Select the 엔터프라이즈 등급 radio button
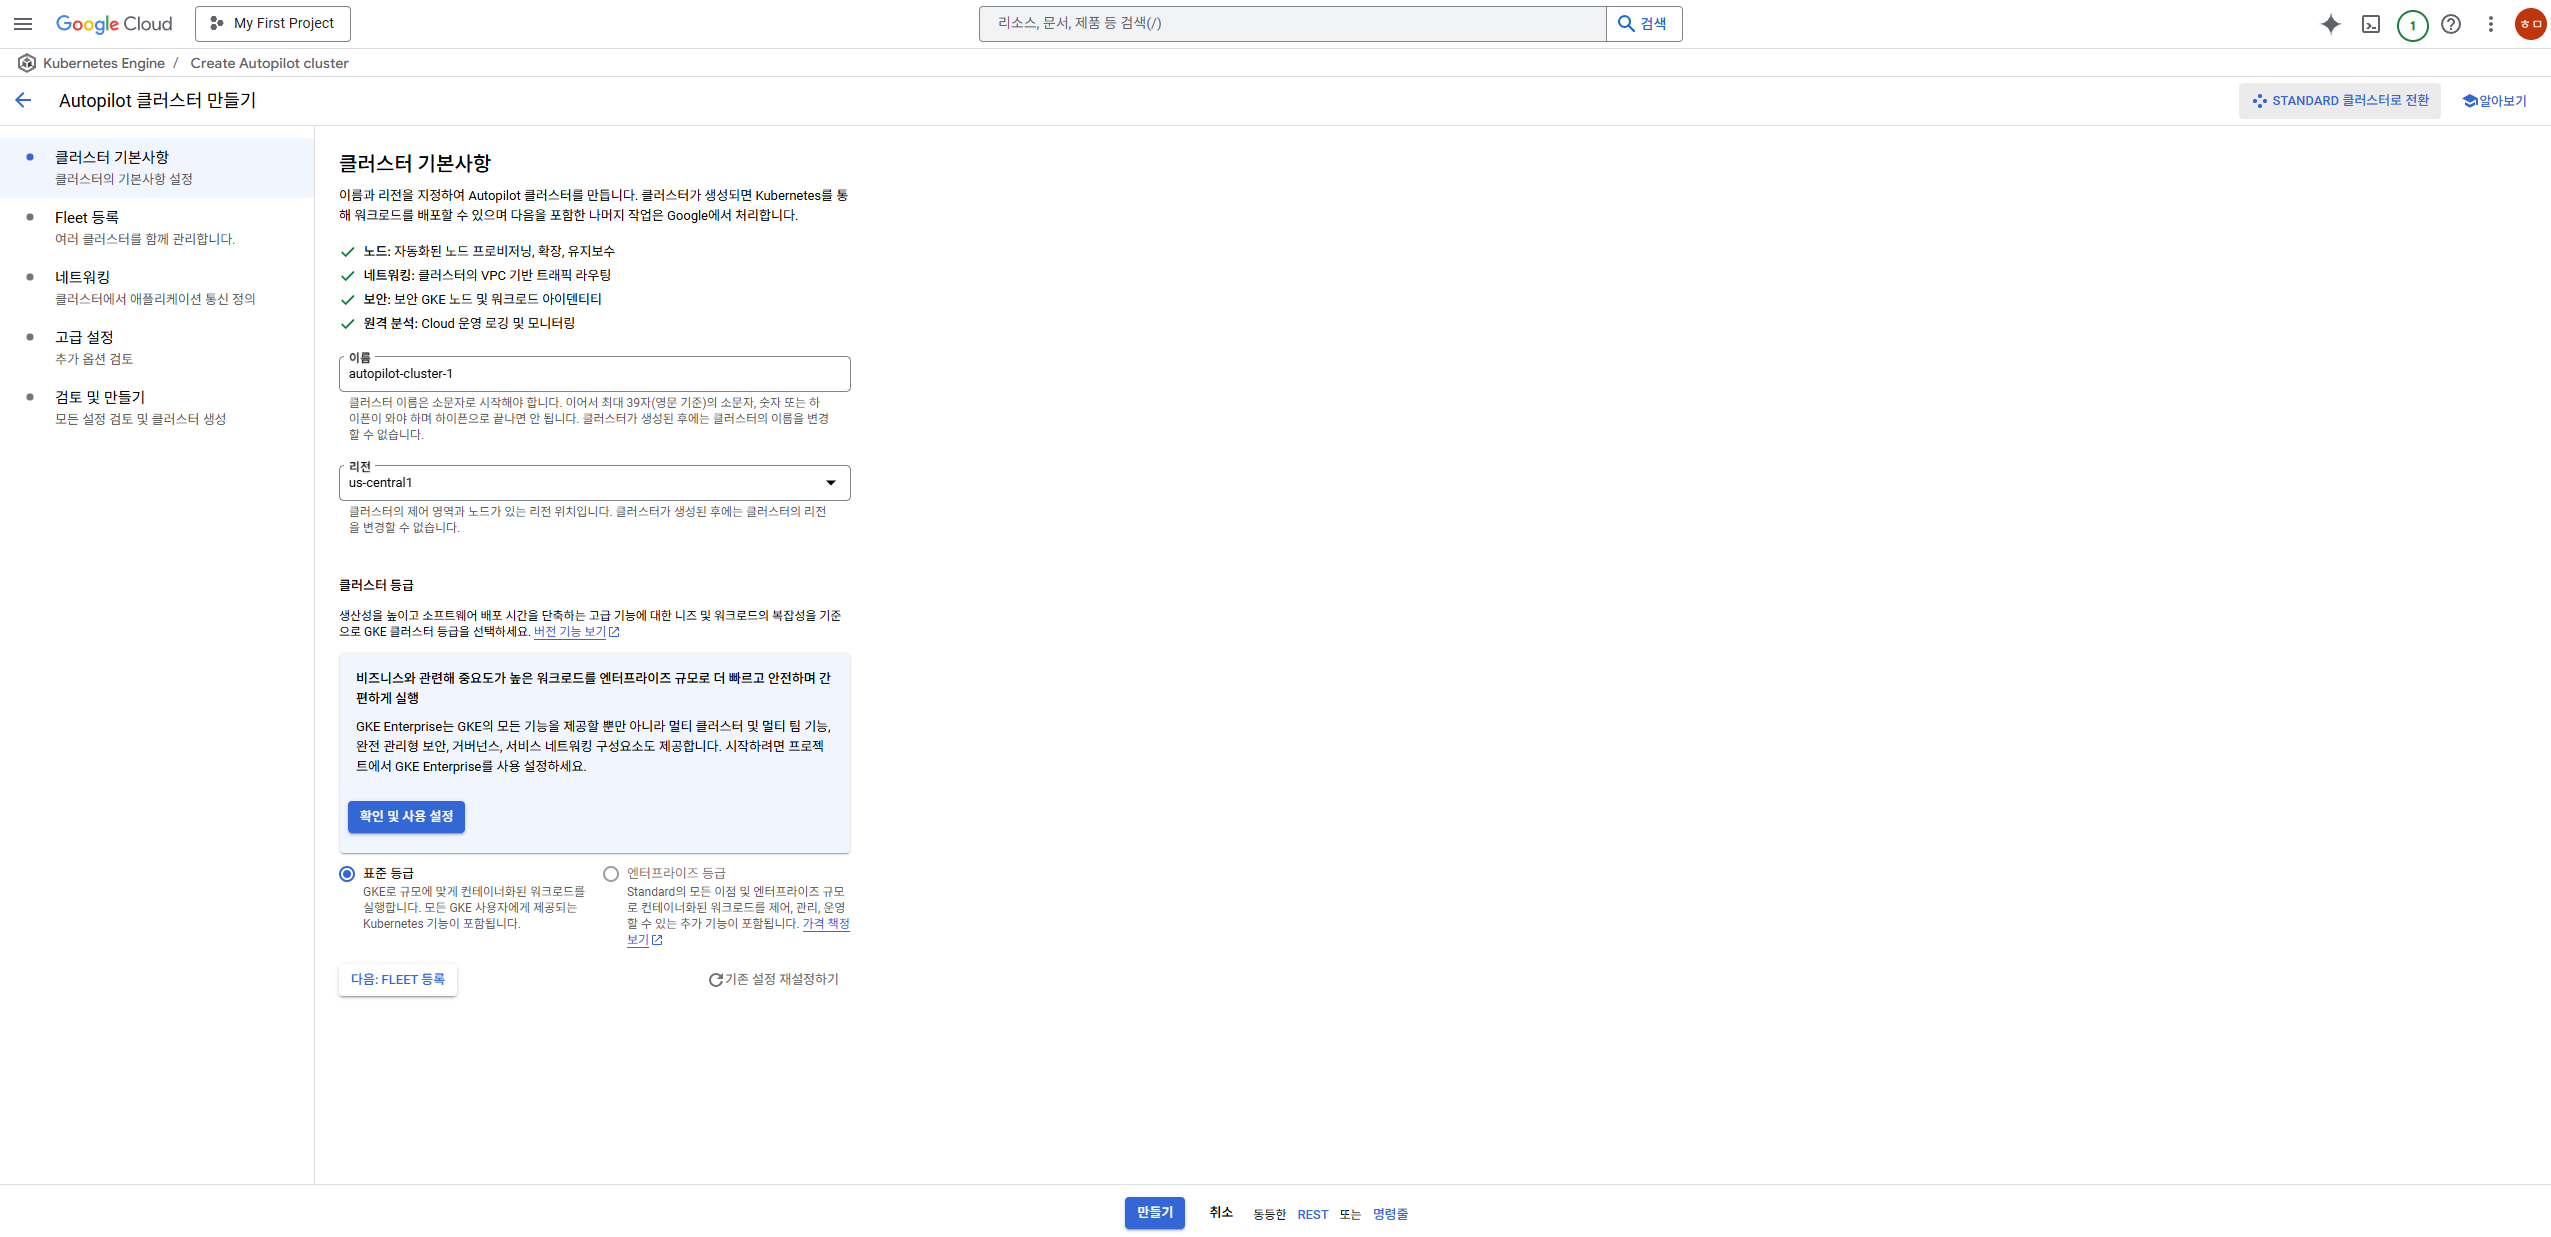Image resolution: width=2551 pixels, height=1237 pixels. tap(611, 874)
